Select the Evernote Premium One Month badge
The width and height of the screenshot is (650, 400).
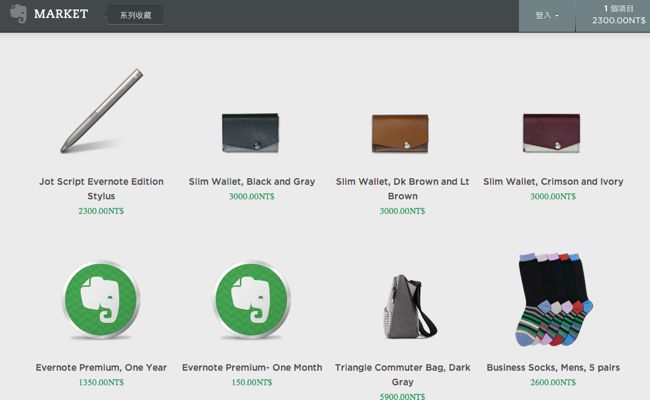pyautogui.click(x=252, y=299)
